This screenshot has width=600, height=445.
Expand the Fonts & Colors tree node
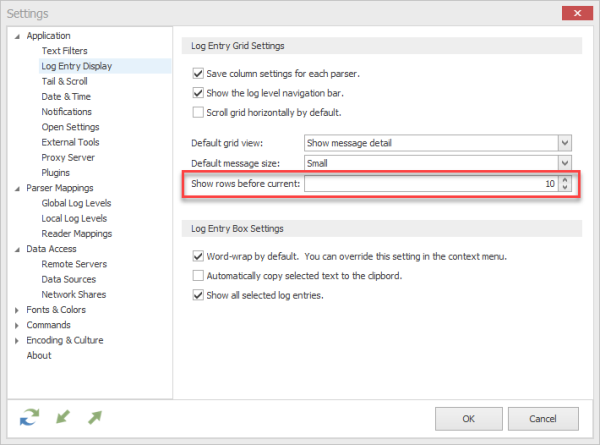click(x=16, y=310)
